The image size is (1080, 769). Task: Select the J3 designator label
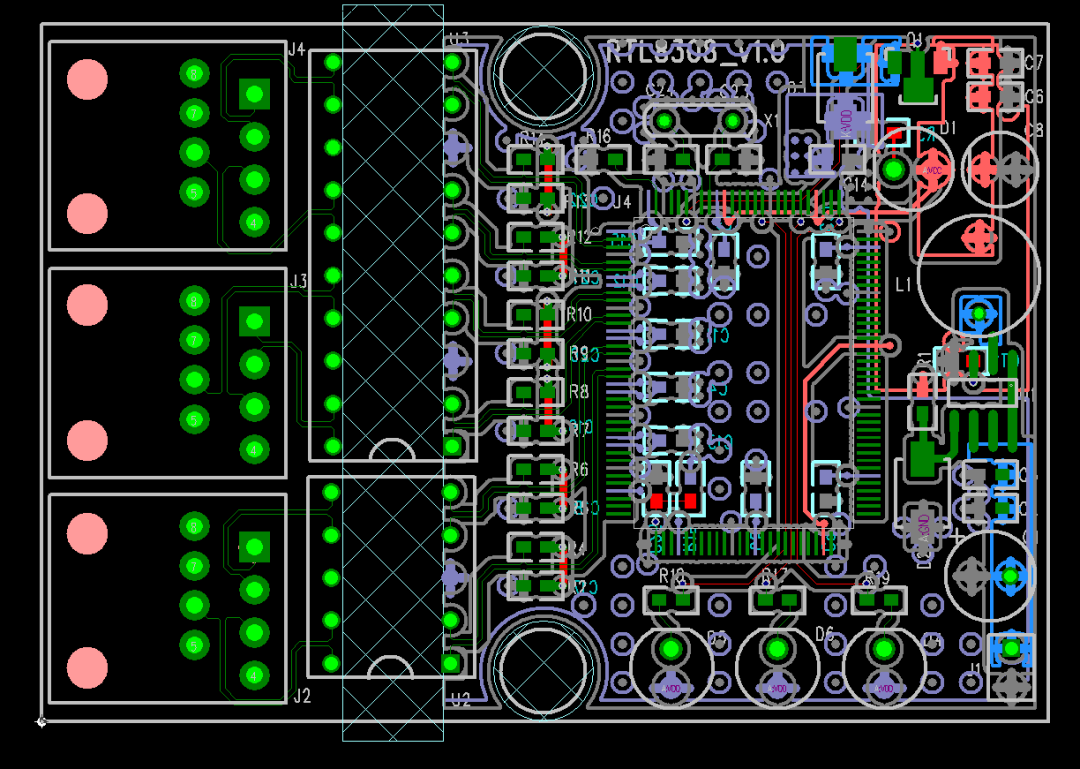pyautogui.click(x=298, y=281)
